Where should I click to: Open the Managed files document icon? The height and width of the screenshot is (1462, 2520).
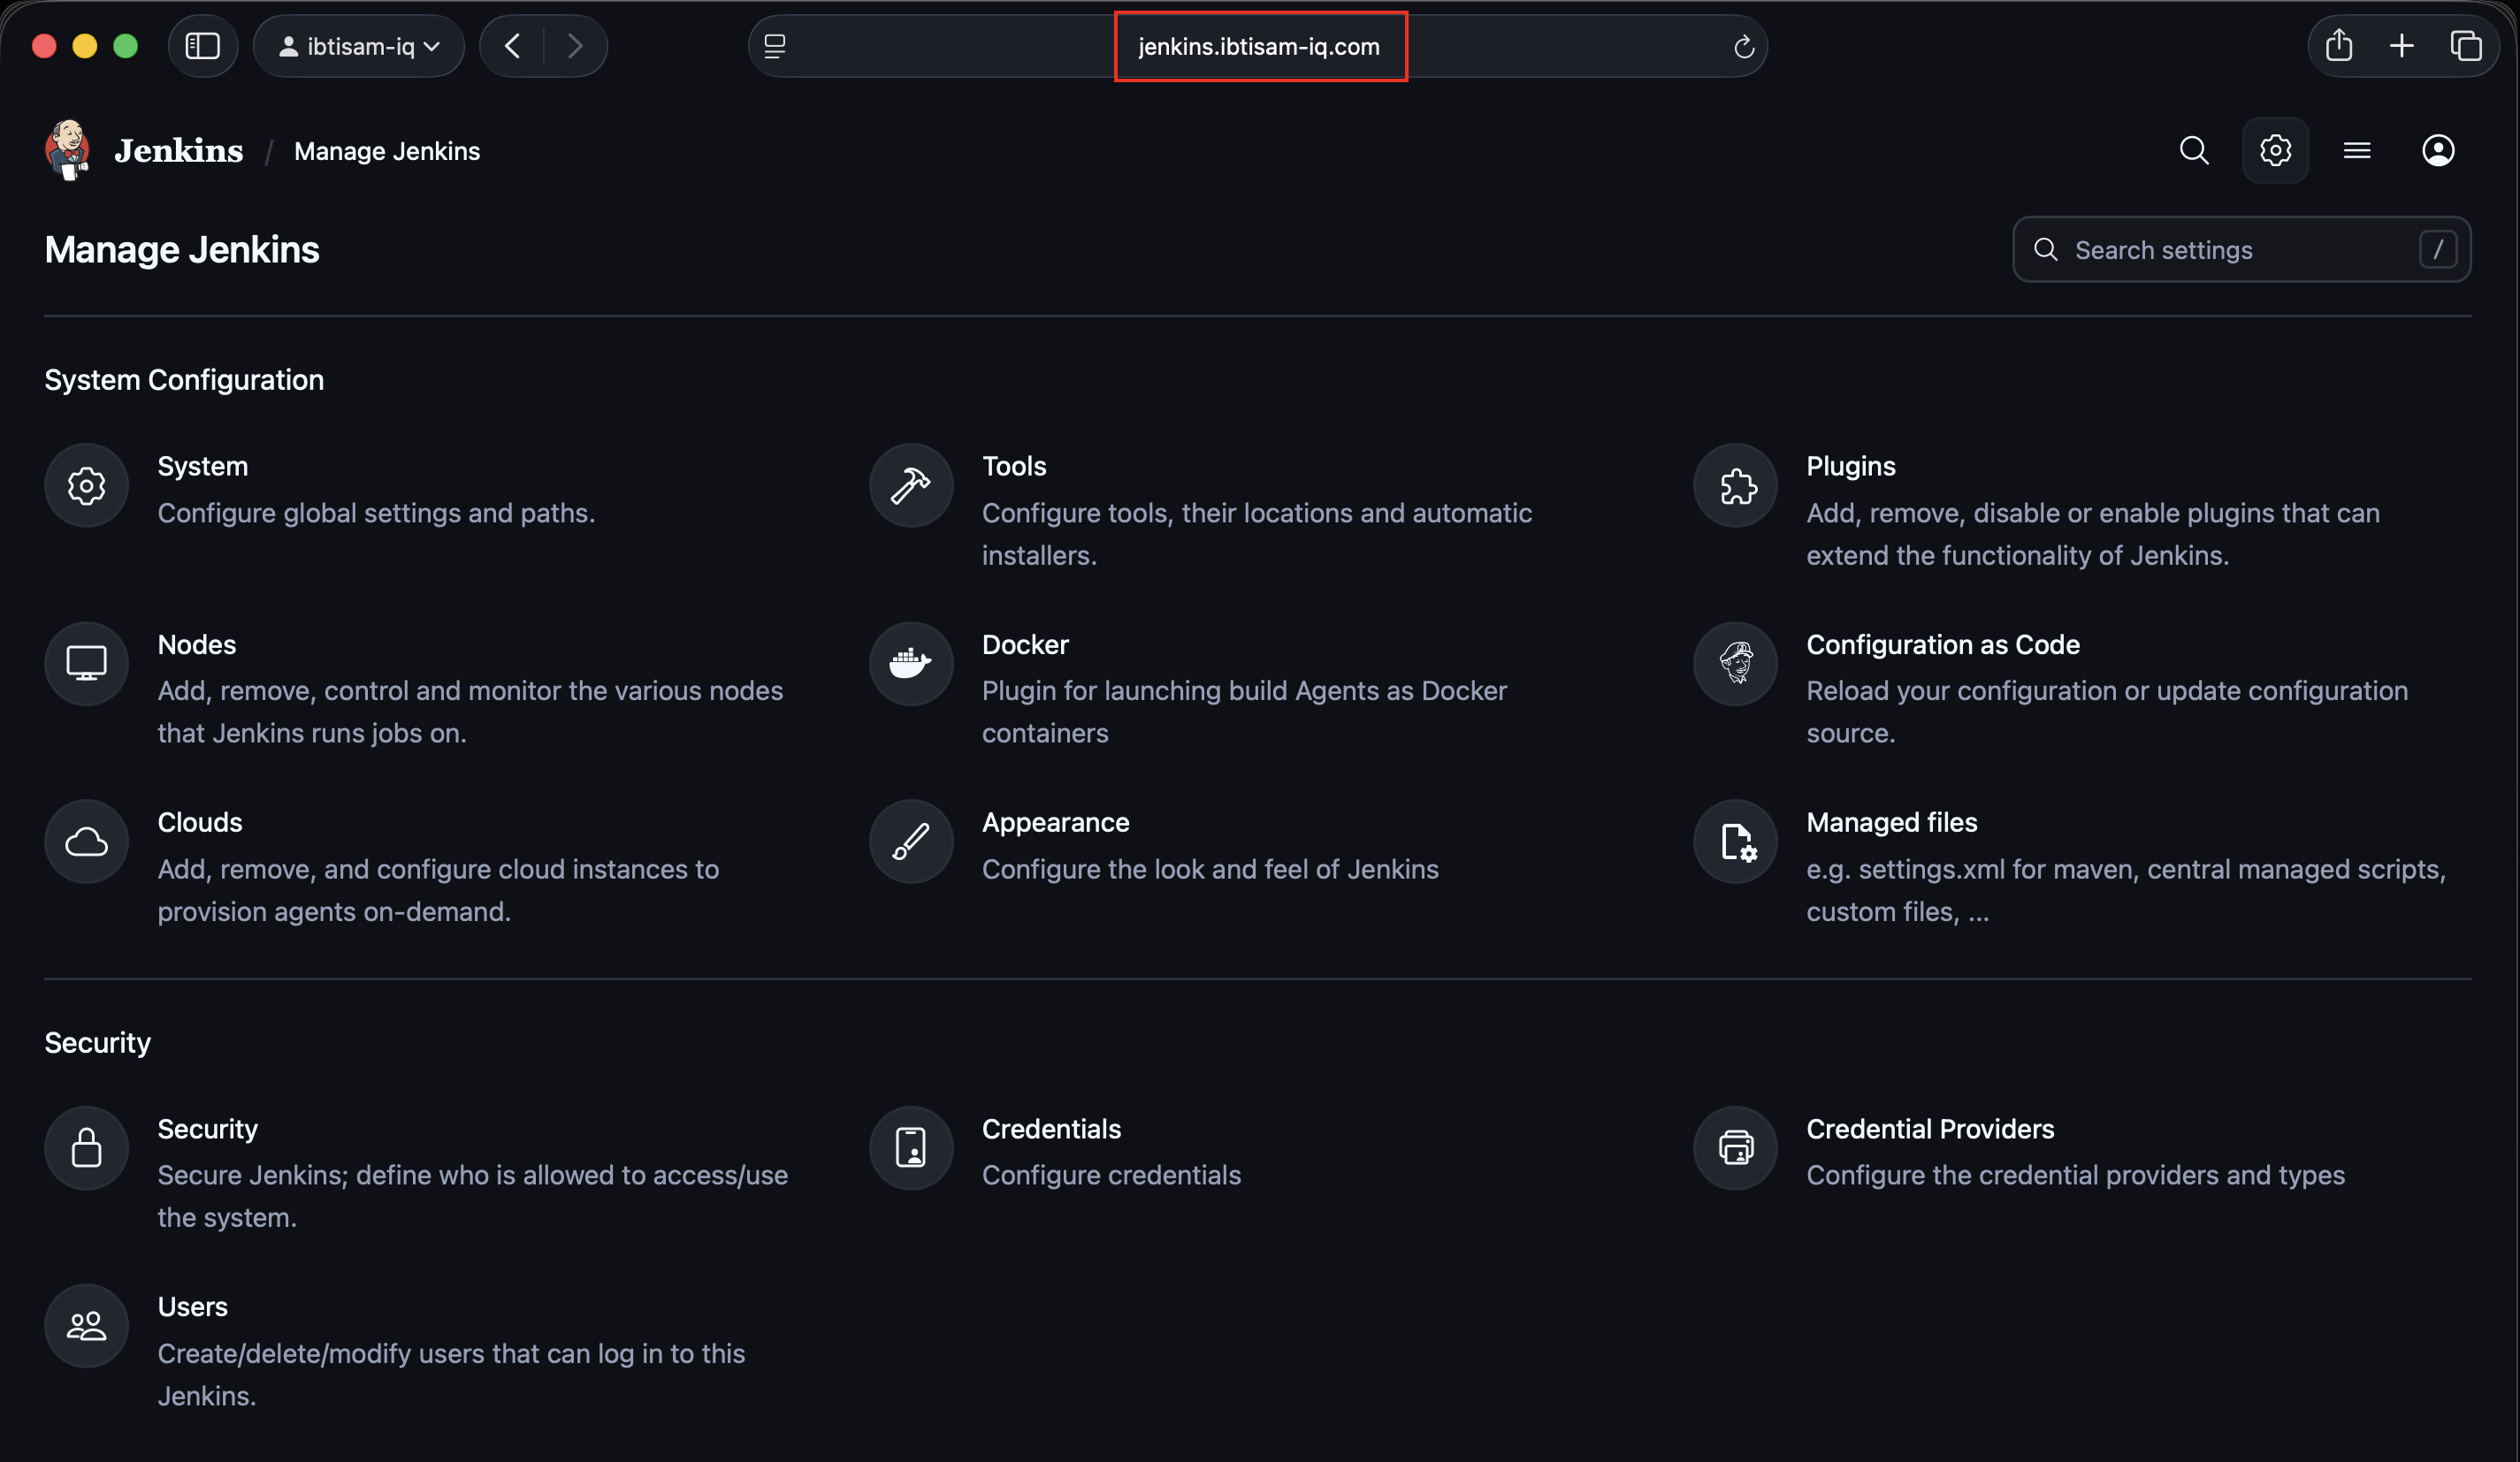[1736, 842]
